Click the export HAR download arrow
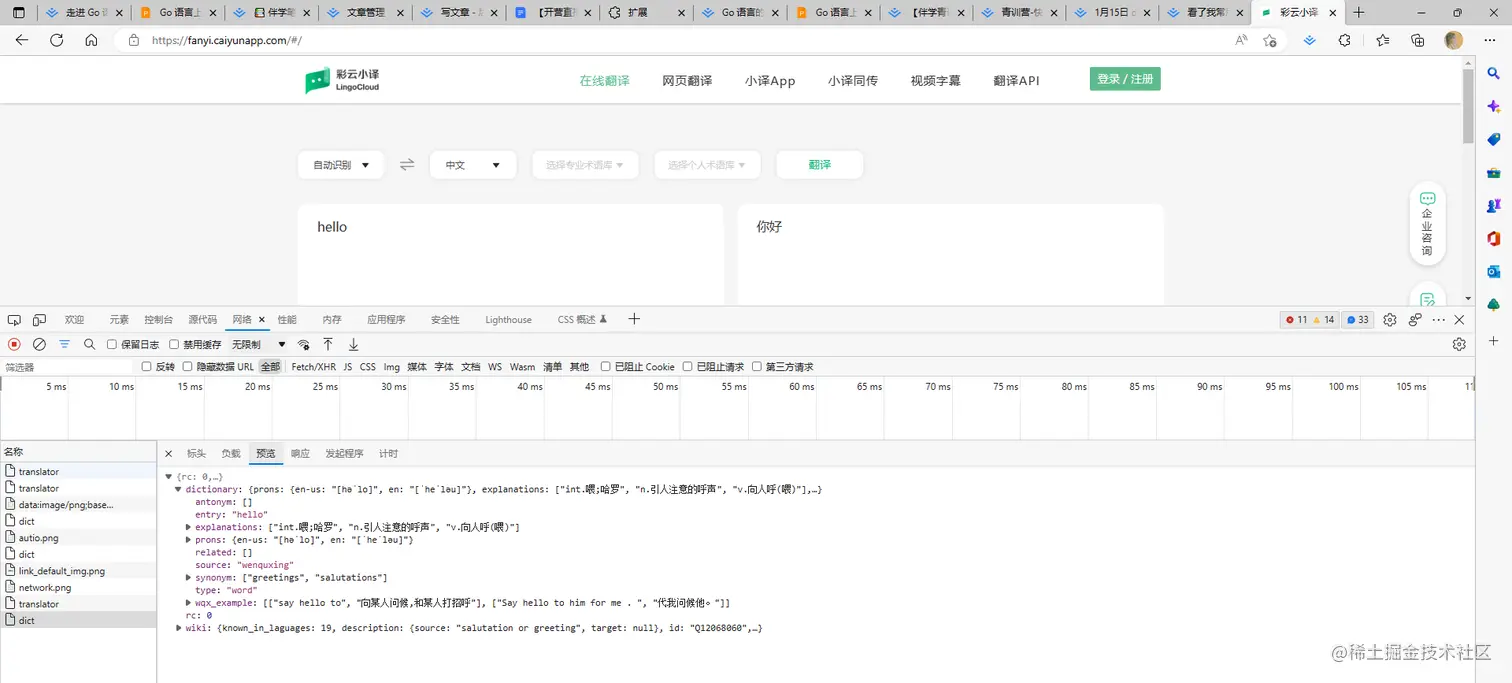1512x683 pixels. point(353,344)
